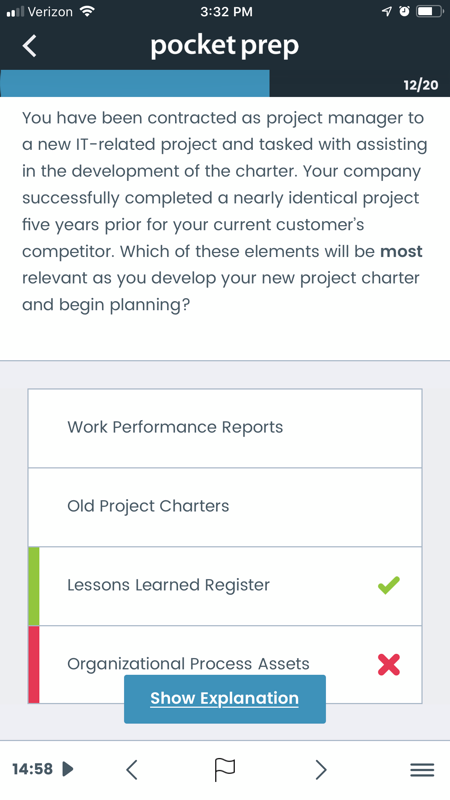Select Work Performance Reports answer
Screen dimensions: 450x800
pyautogui.click(x=225, y=428)
